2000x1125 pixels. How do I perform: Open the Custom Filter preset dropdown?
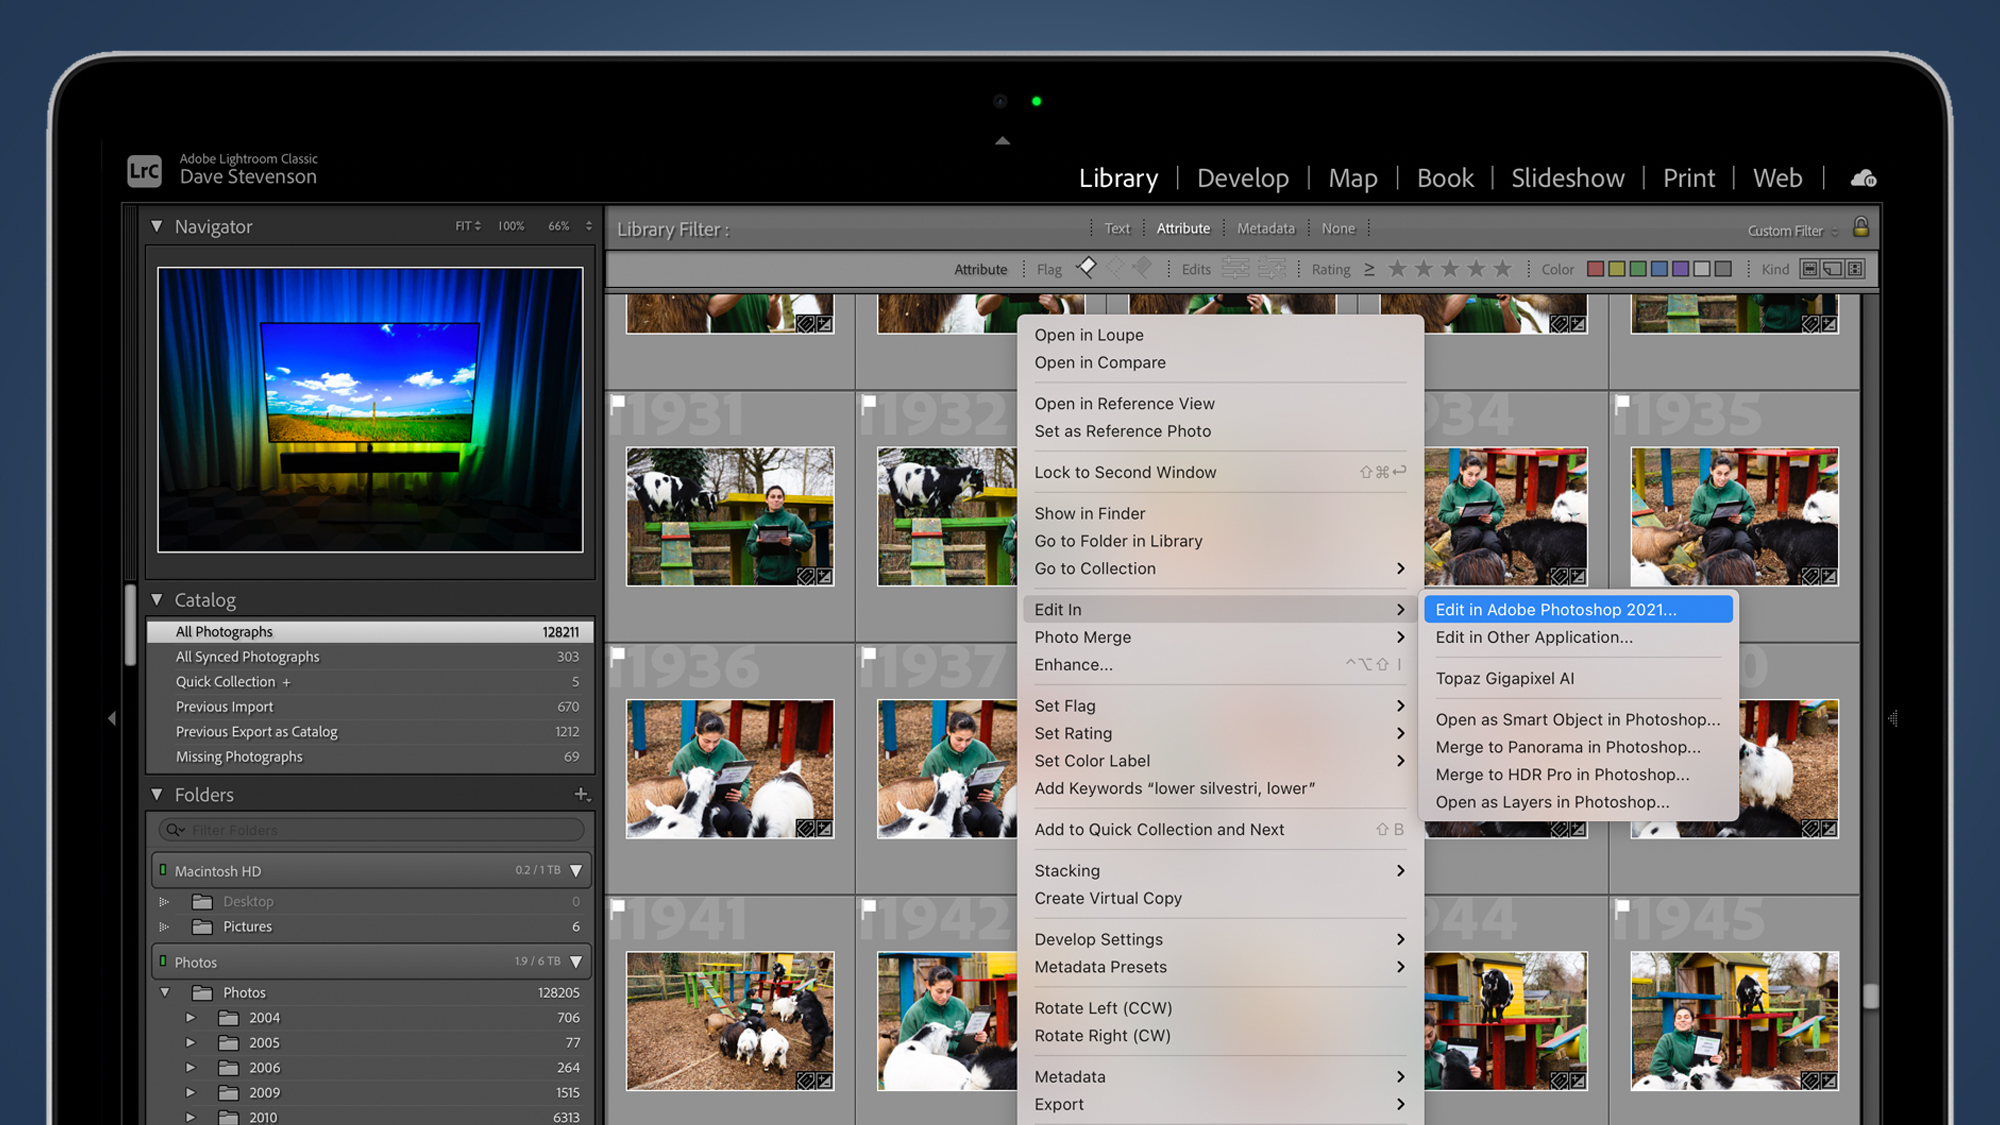pyautogui.click(x=1793, y=231)
